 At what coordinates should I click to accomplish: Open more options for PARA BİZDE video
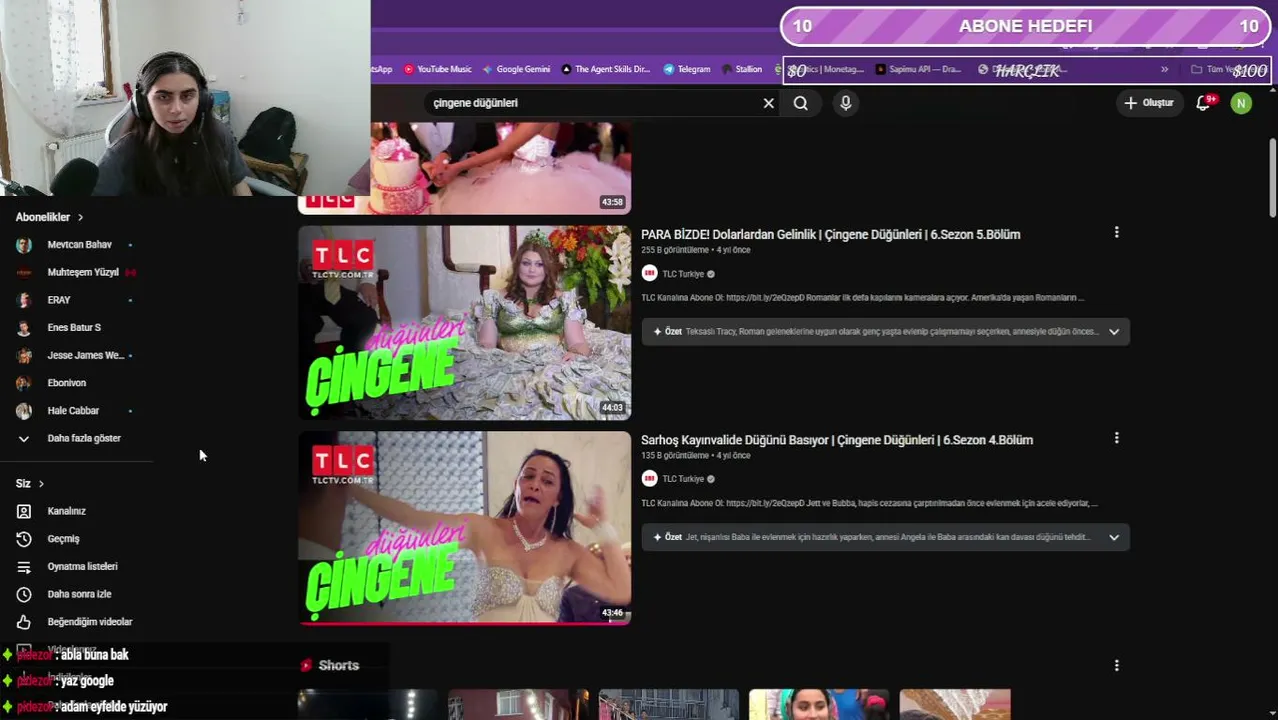[x=1116, y=232]
